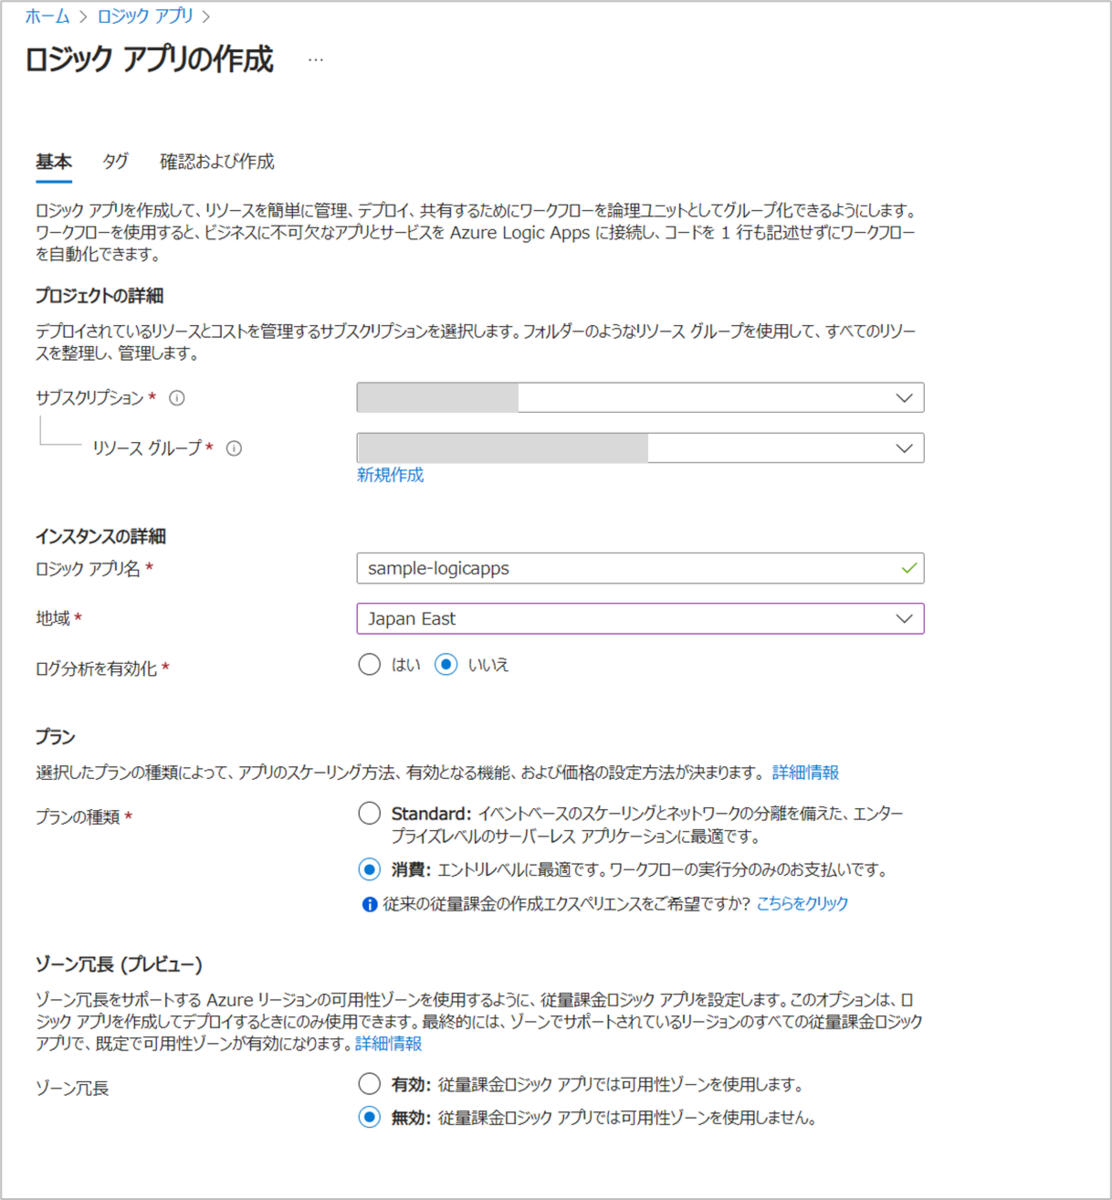Click the ロジック アプリ名 input field

point(640,568)
